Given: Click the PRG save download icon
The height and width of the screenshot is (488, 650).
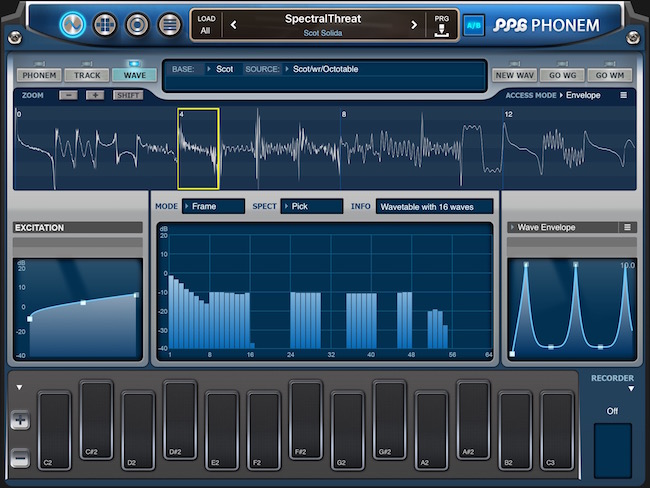Looking at the screenshot, I should point(442,25).
